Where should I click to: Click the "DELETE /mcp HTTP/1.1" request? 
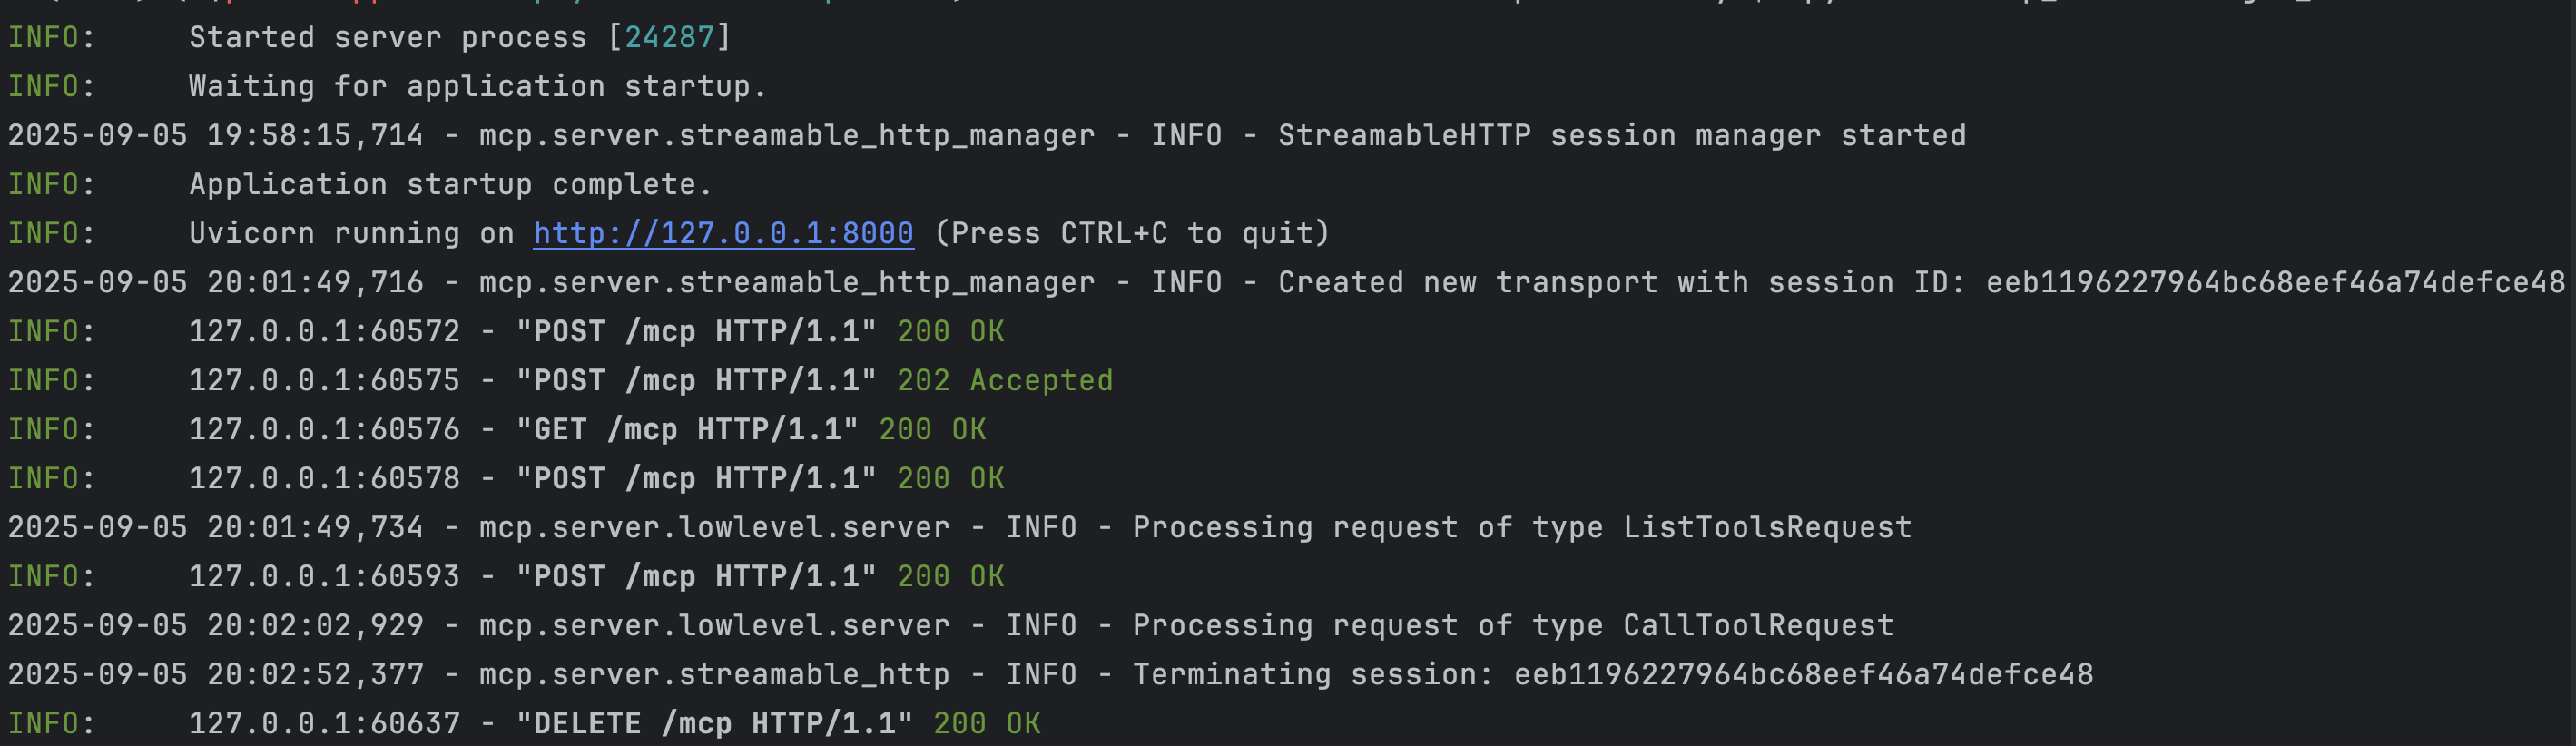point(714,723)
